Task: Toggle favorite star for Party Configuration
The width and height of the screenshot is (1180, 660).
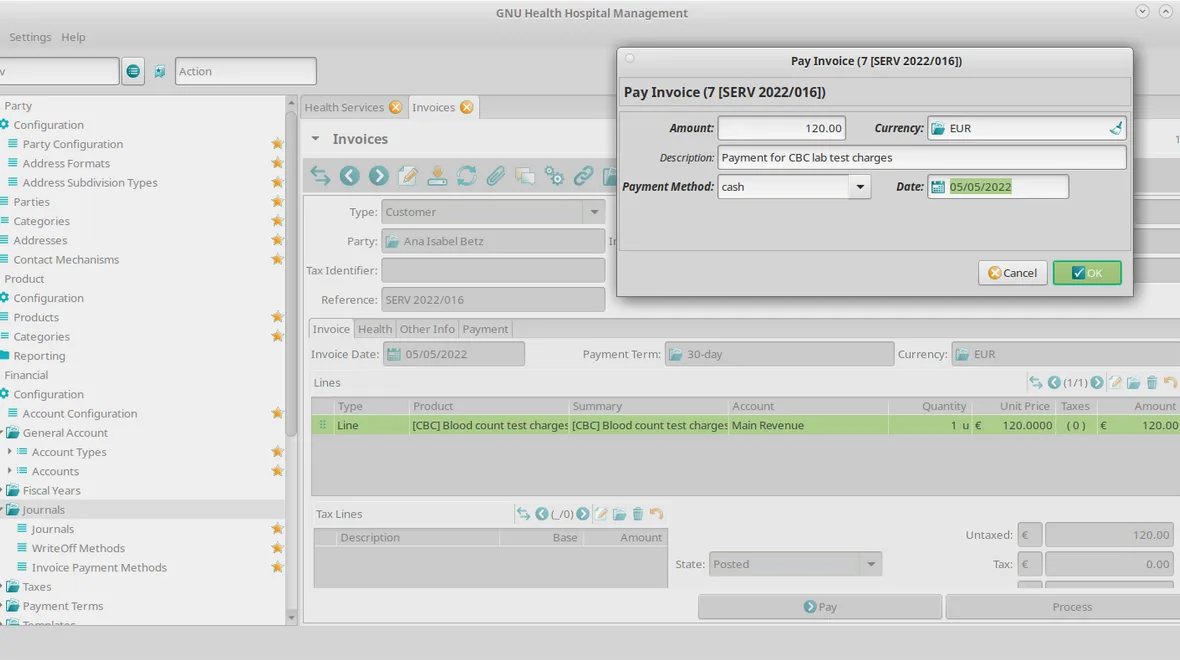Action: [x=277, y=144]
